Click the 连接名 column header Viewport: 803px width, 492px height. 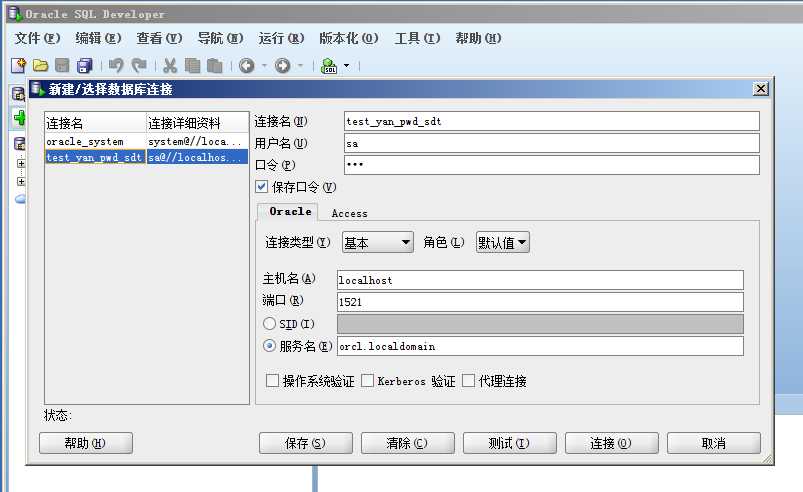(x=95, y=123)
